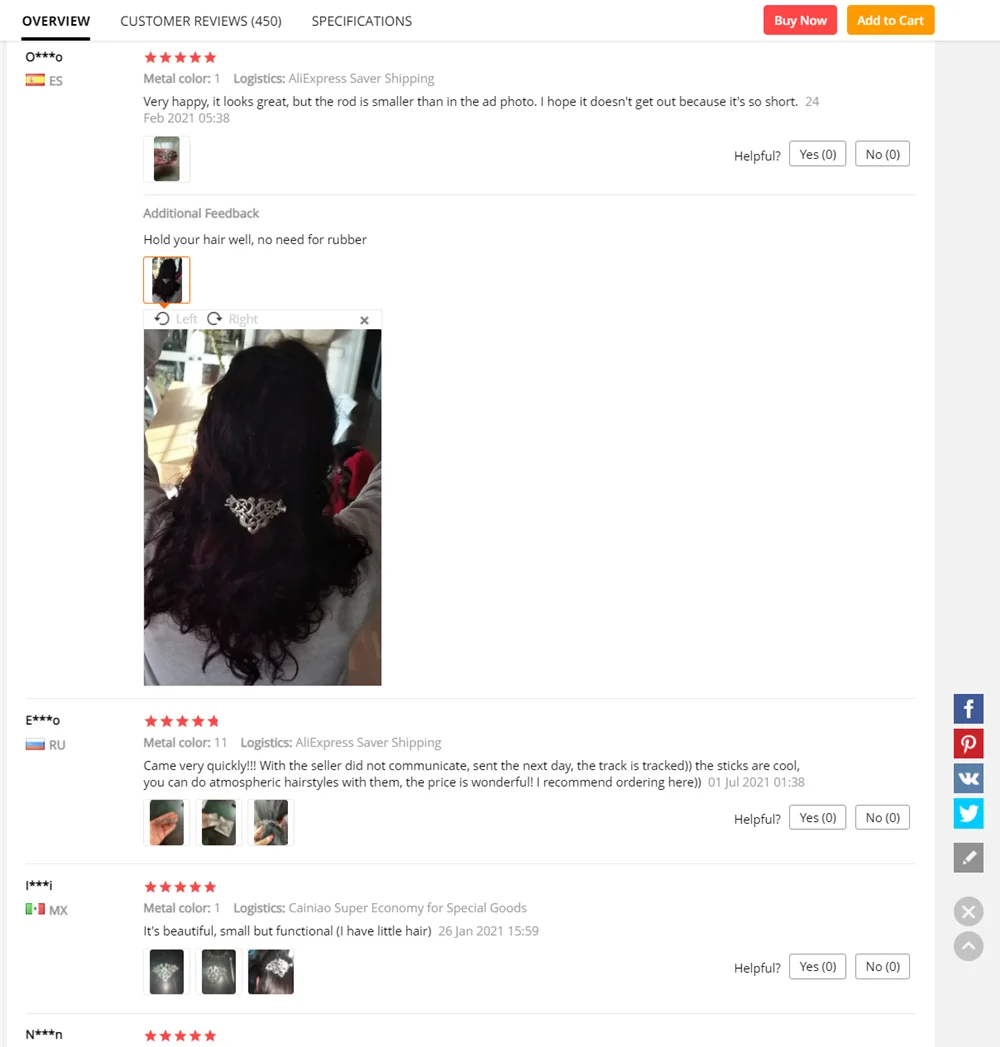Rotate the enlarged photo Left
The image size is (1000, 1047).
pos(176,319)
